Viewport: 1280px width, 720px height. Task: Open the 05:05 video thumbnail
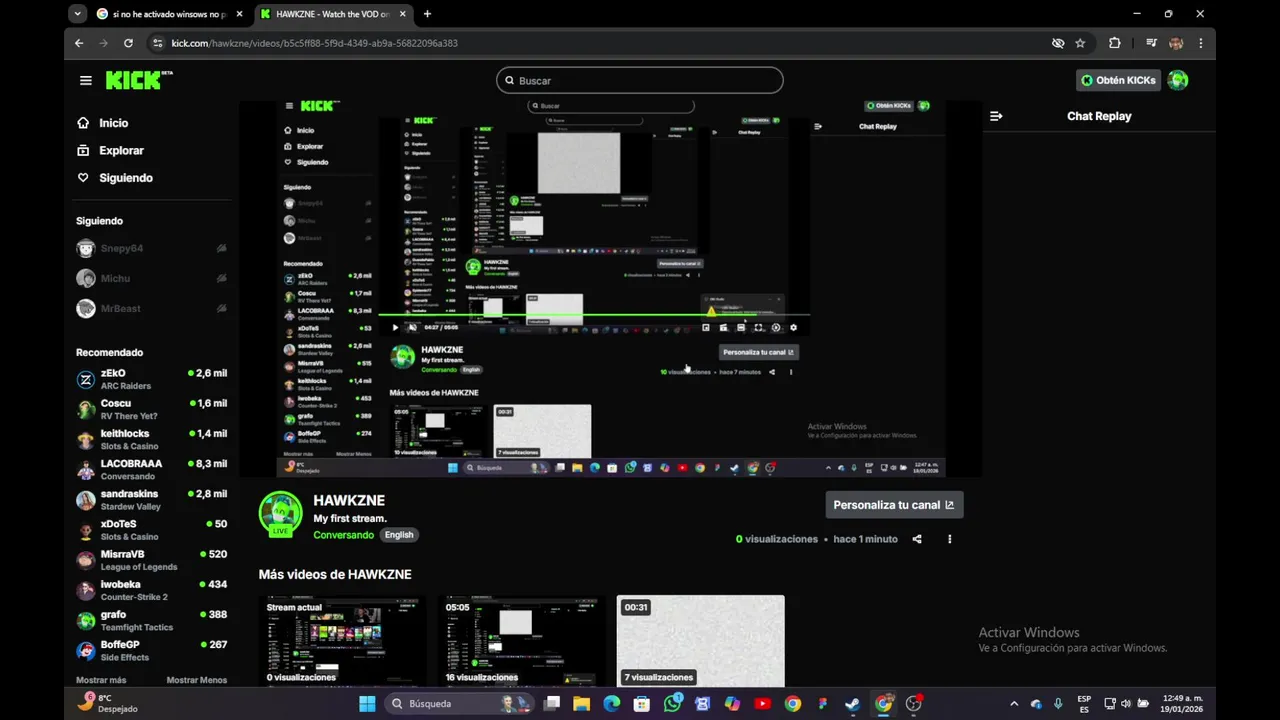[x=522, y=640]
